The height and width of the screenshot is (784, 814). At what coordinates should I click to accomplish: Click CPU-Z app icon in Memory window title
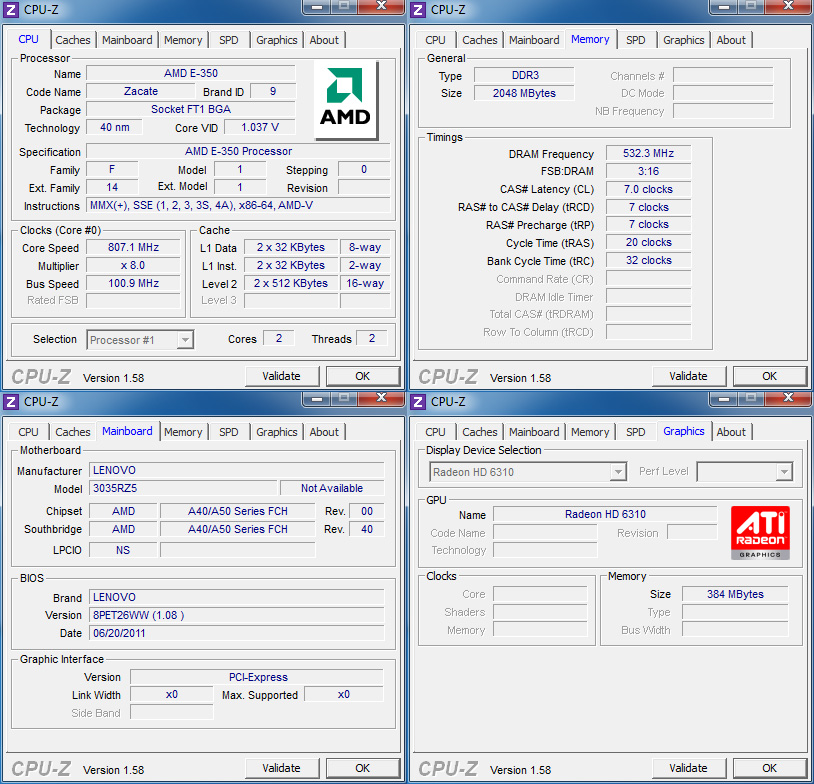point(418,9)
